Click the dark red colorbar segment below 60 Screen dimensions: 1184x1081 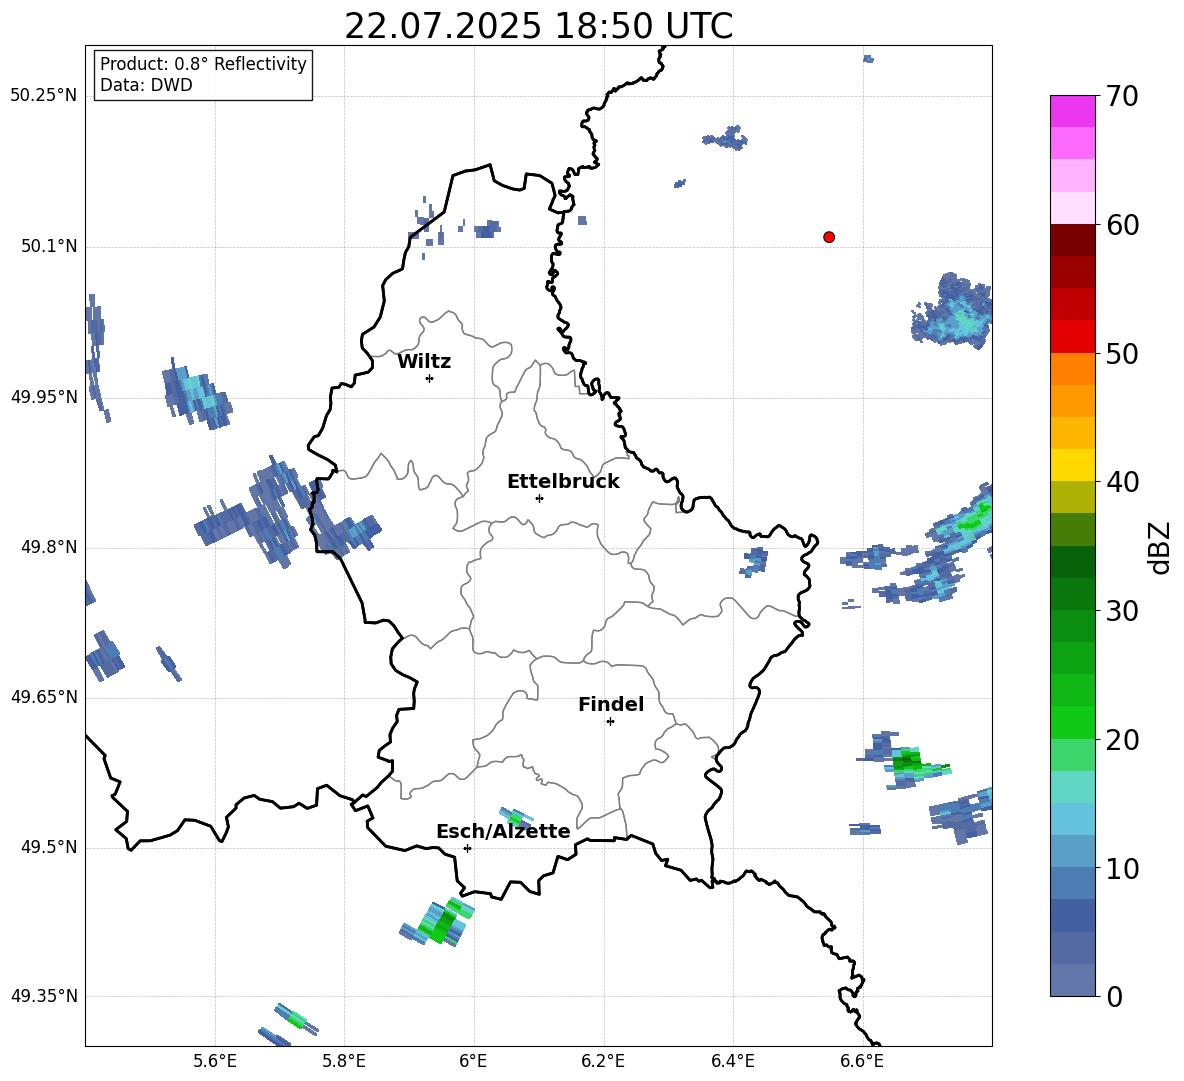[x=1072, y=240]
